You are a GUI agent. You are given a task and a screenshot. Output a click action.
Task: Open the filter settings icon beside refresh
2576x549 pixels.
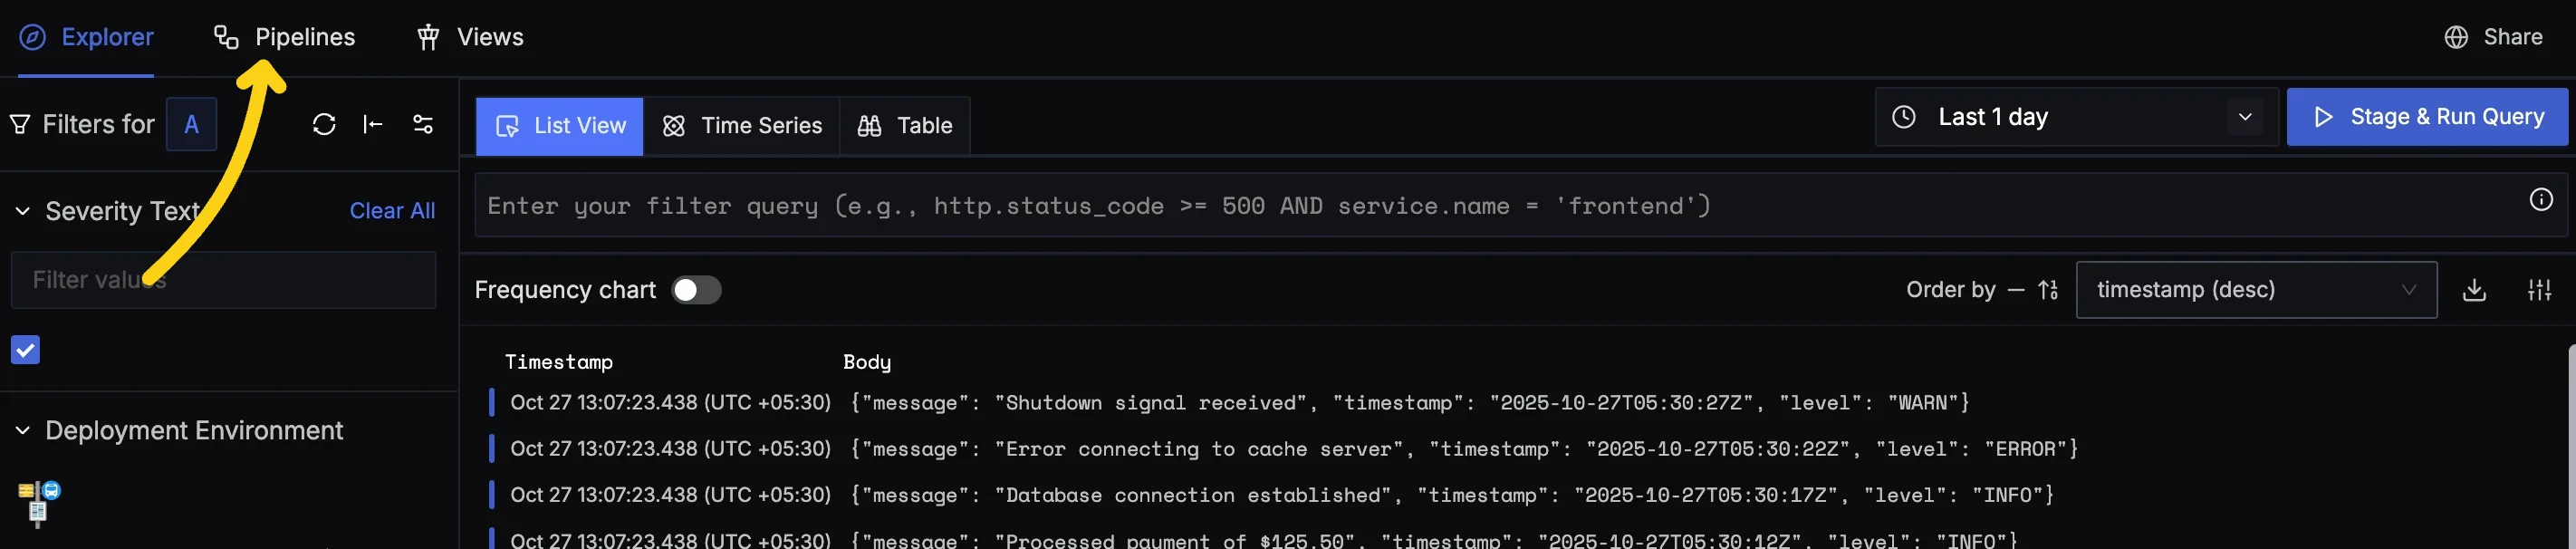(x=423, y=124)
